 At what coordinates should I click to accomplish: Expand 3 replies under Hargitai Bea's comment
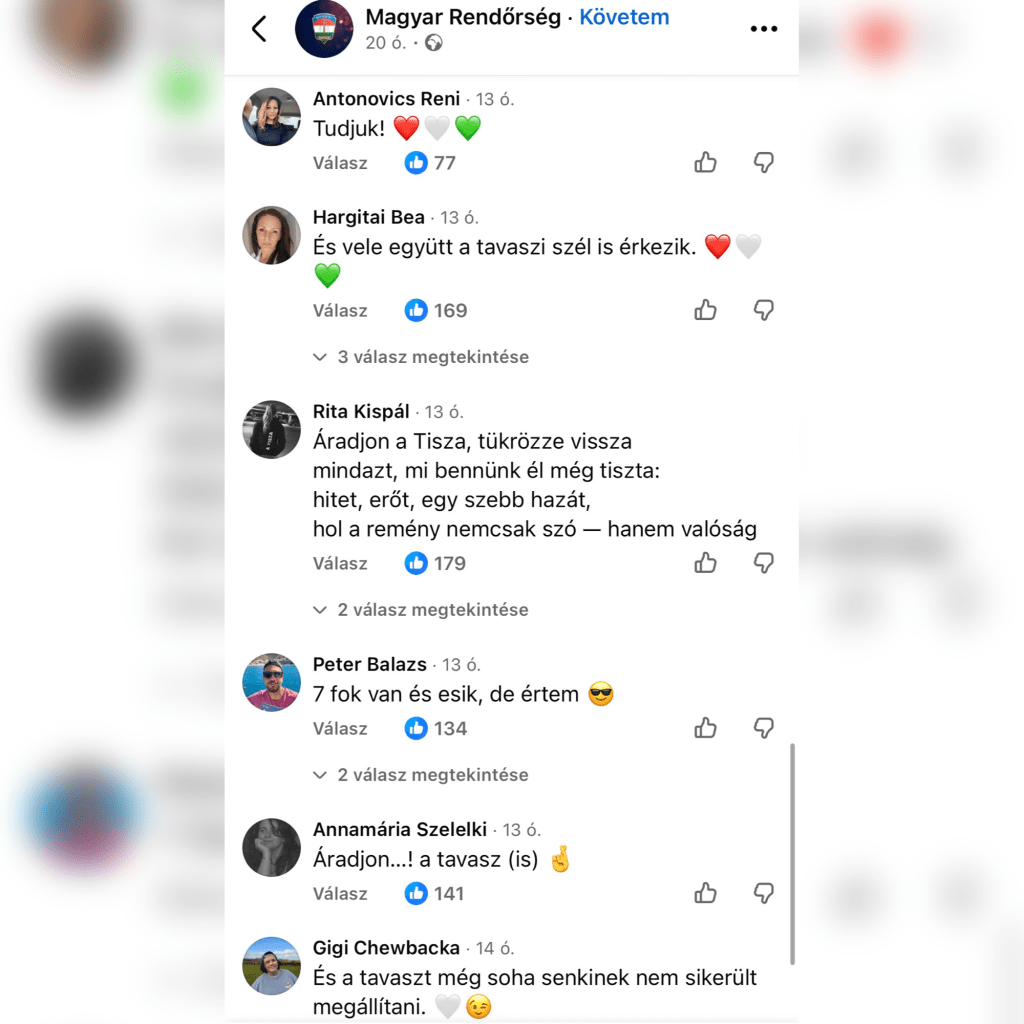[x=421, y=357]
